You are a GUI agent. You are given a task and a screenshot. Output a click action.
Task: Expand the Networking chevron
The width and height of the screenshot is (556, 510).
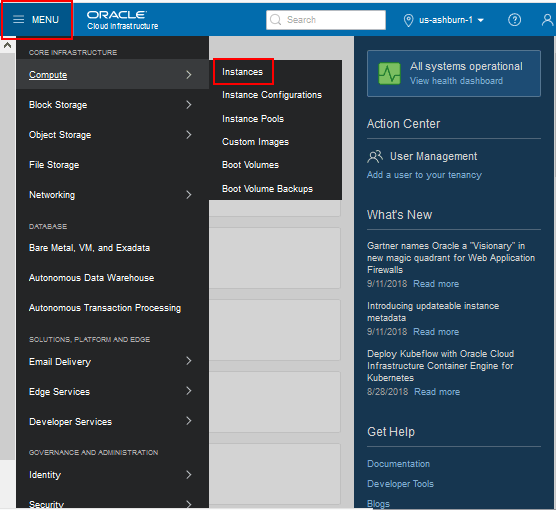pyautogui.click(x=189, y=195)
